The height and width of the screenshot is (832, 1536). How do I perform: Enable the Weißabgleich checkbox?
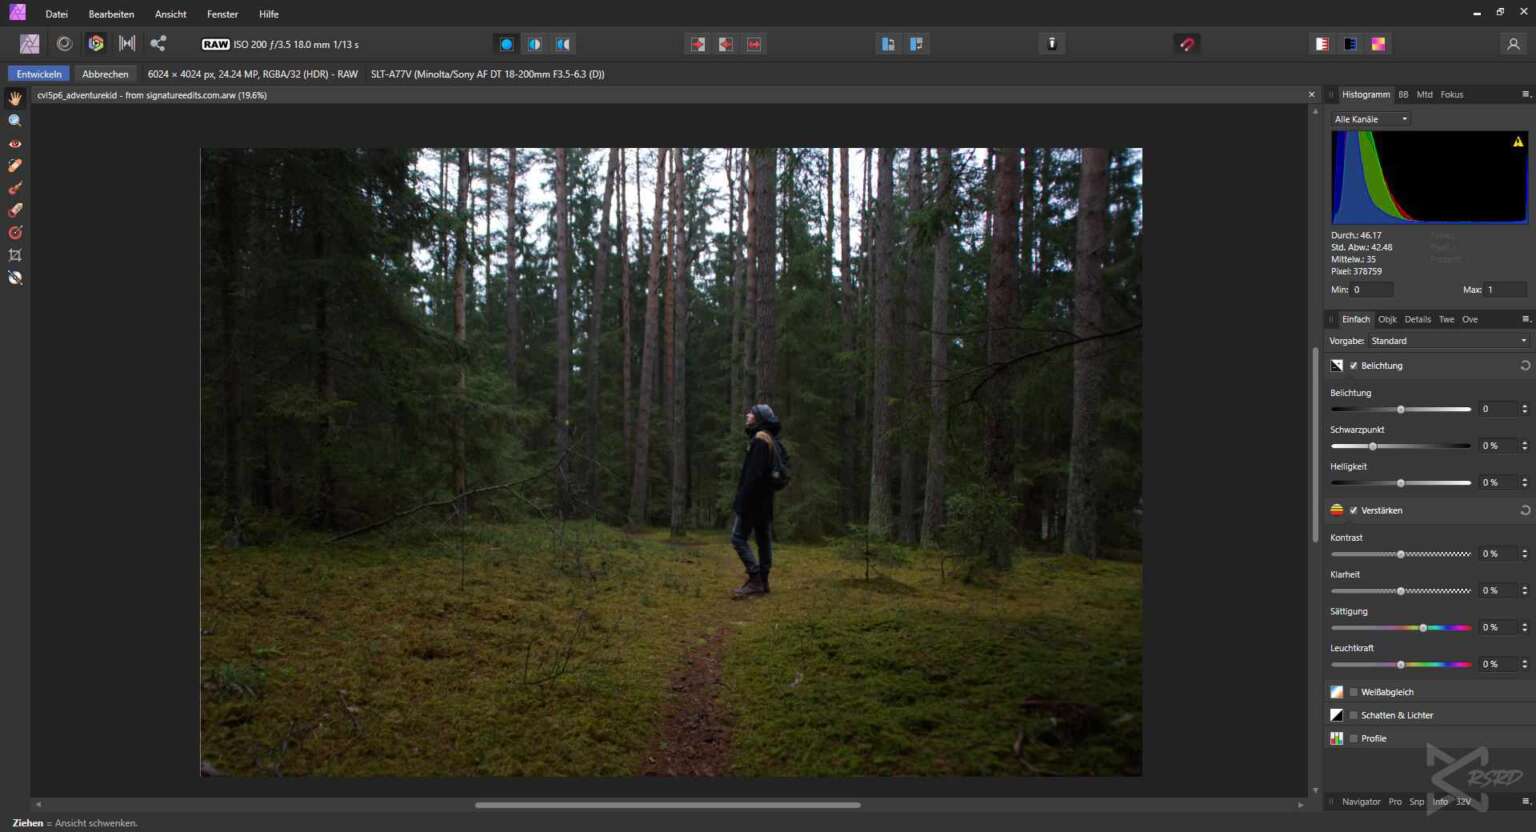1354,692
